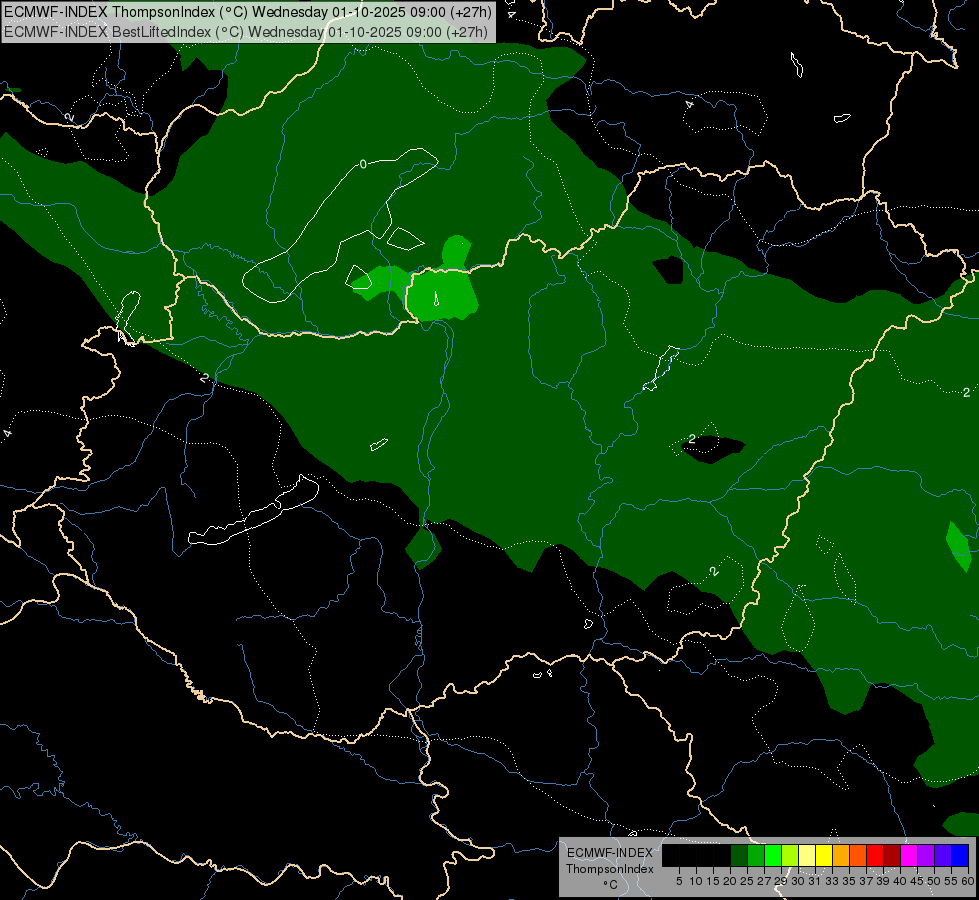Click the BestLiftedIndex title line in header

click(x=246, y=31)
